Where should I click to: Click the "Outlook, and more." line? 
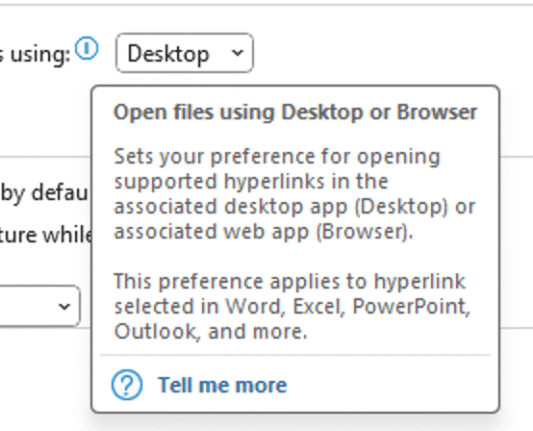pyautogui.click(x=210, y=331)
